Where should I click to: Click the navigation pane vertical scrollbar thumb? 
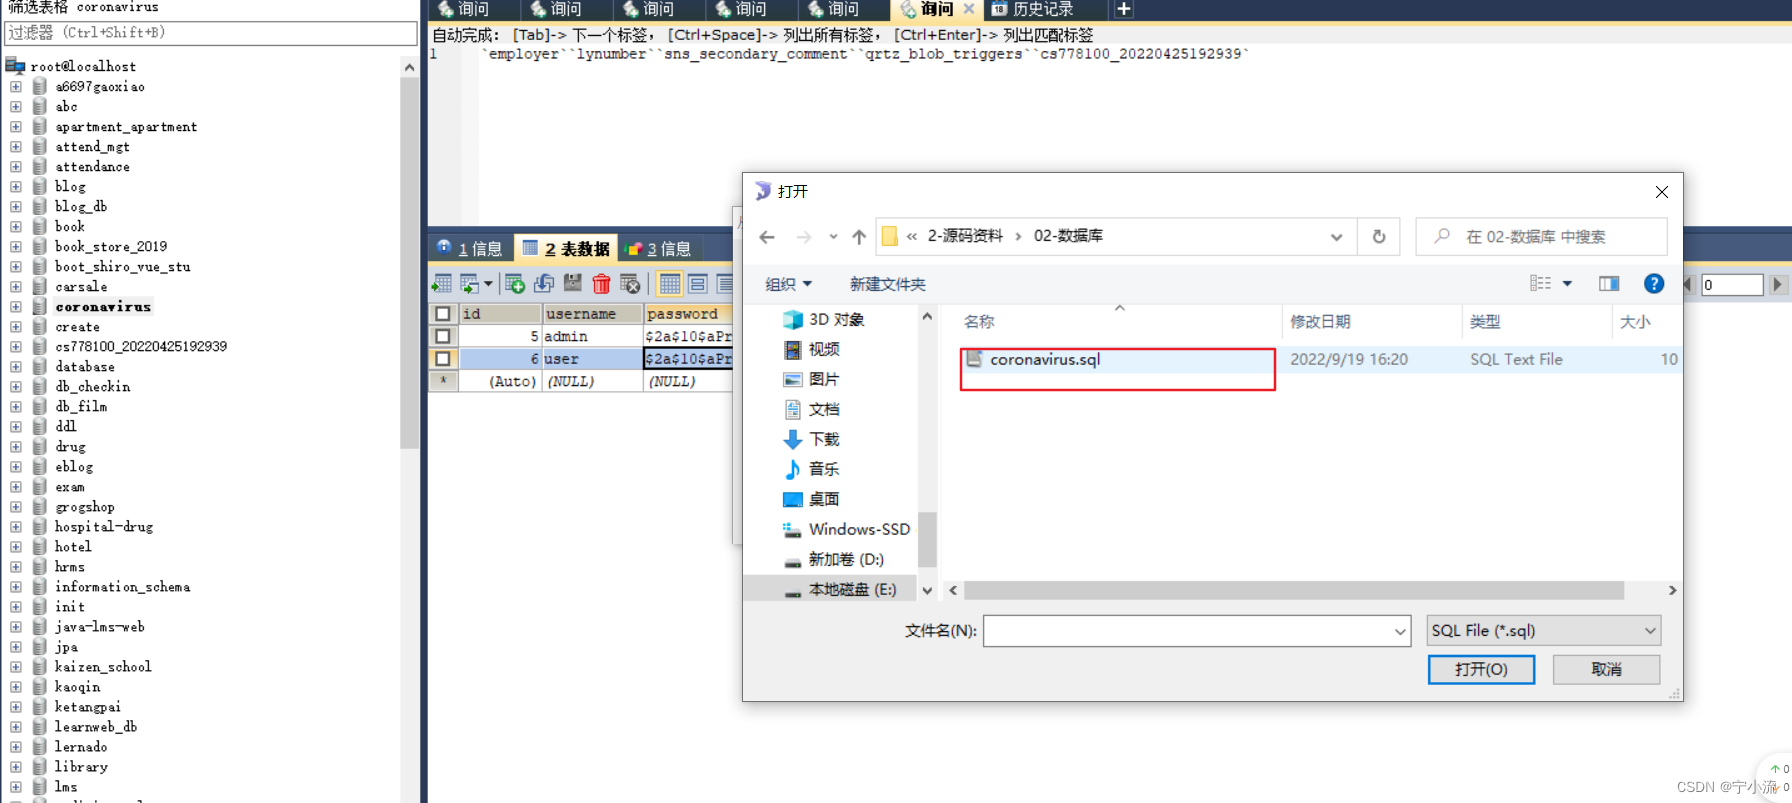(927, 540)
